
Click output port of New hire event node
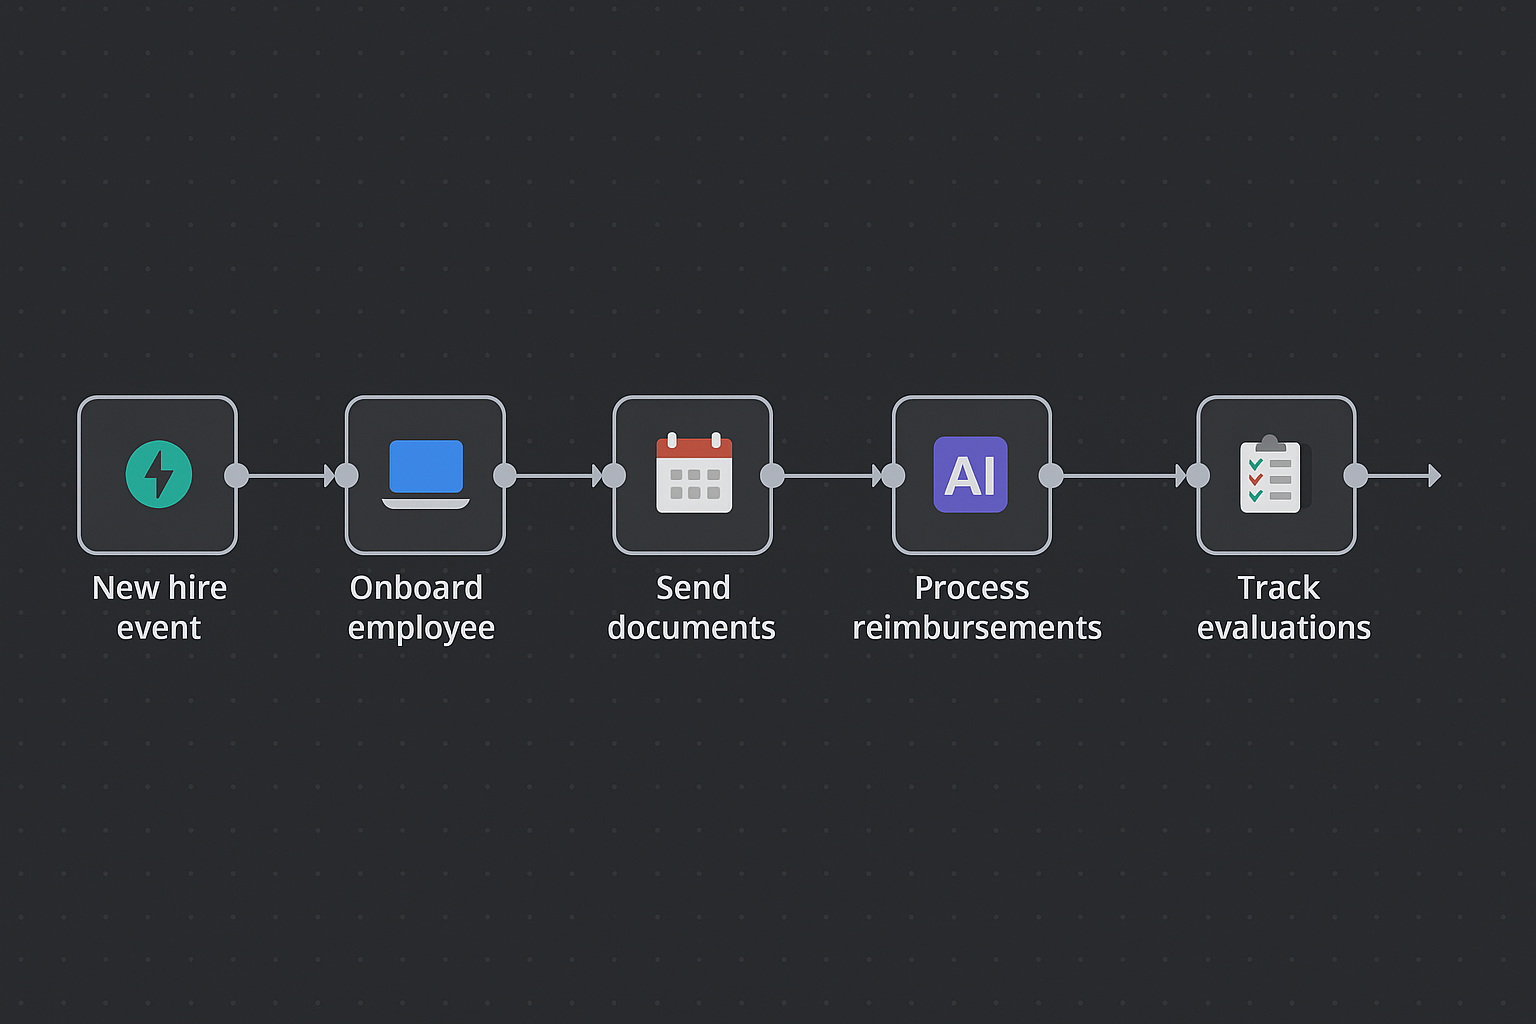tap(237, 476)
